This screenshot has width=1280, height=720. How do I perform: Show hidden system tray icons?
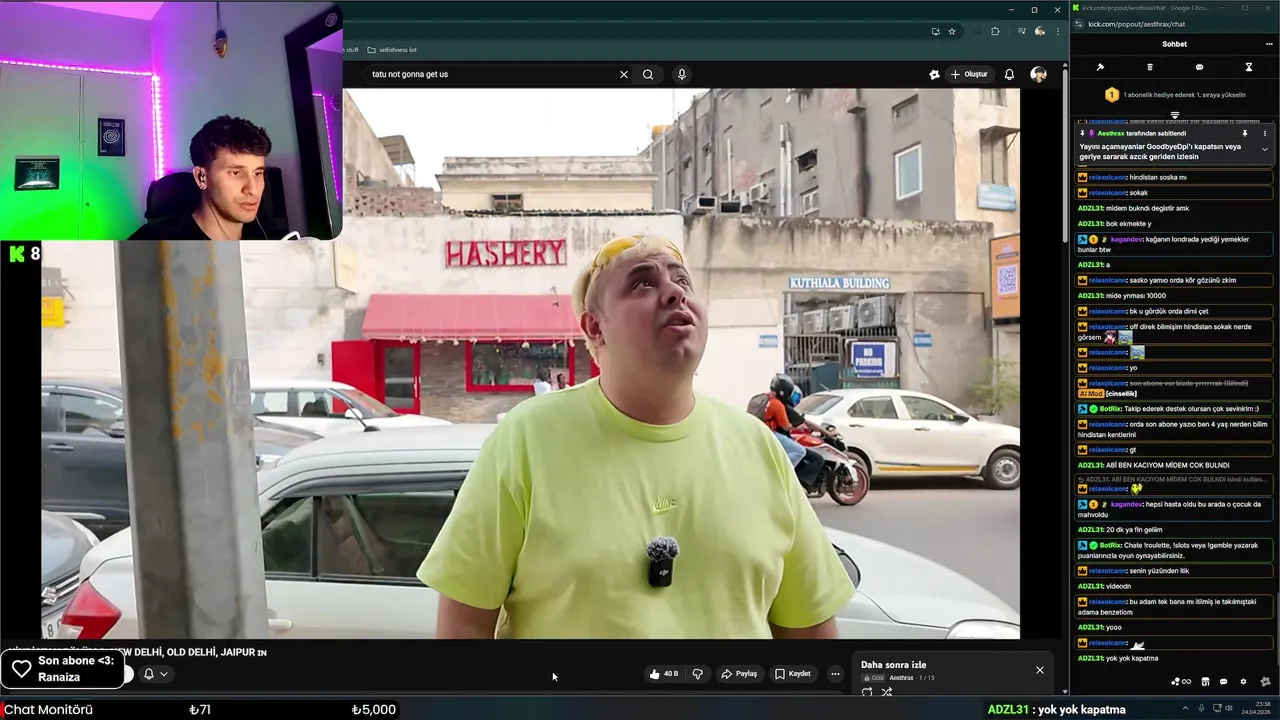pos(1186,709)
